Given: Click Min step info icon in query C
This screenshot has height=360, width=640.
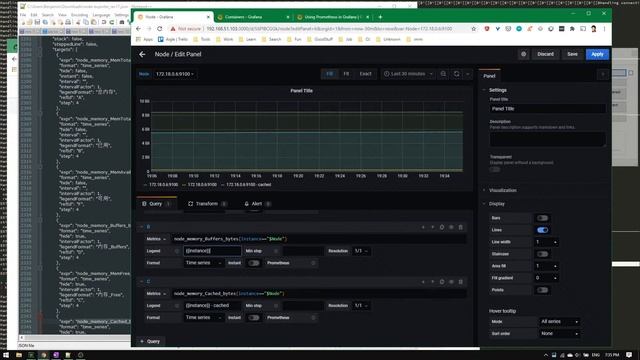Looking at the screenshot, I should (276, 306).
